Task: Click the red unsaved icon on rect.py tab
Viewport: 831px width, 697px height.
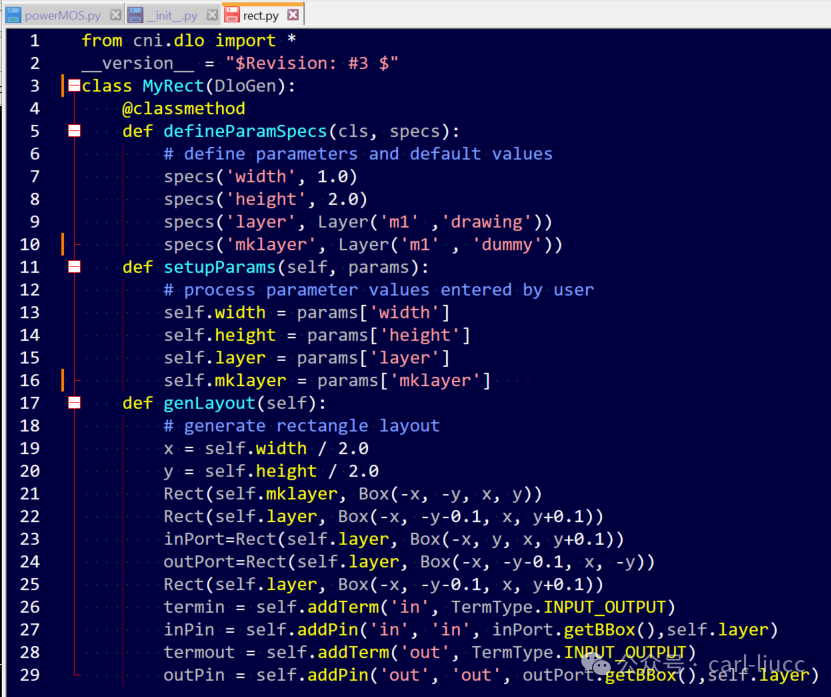Action: pyautogui.click(x=232, y=15)
